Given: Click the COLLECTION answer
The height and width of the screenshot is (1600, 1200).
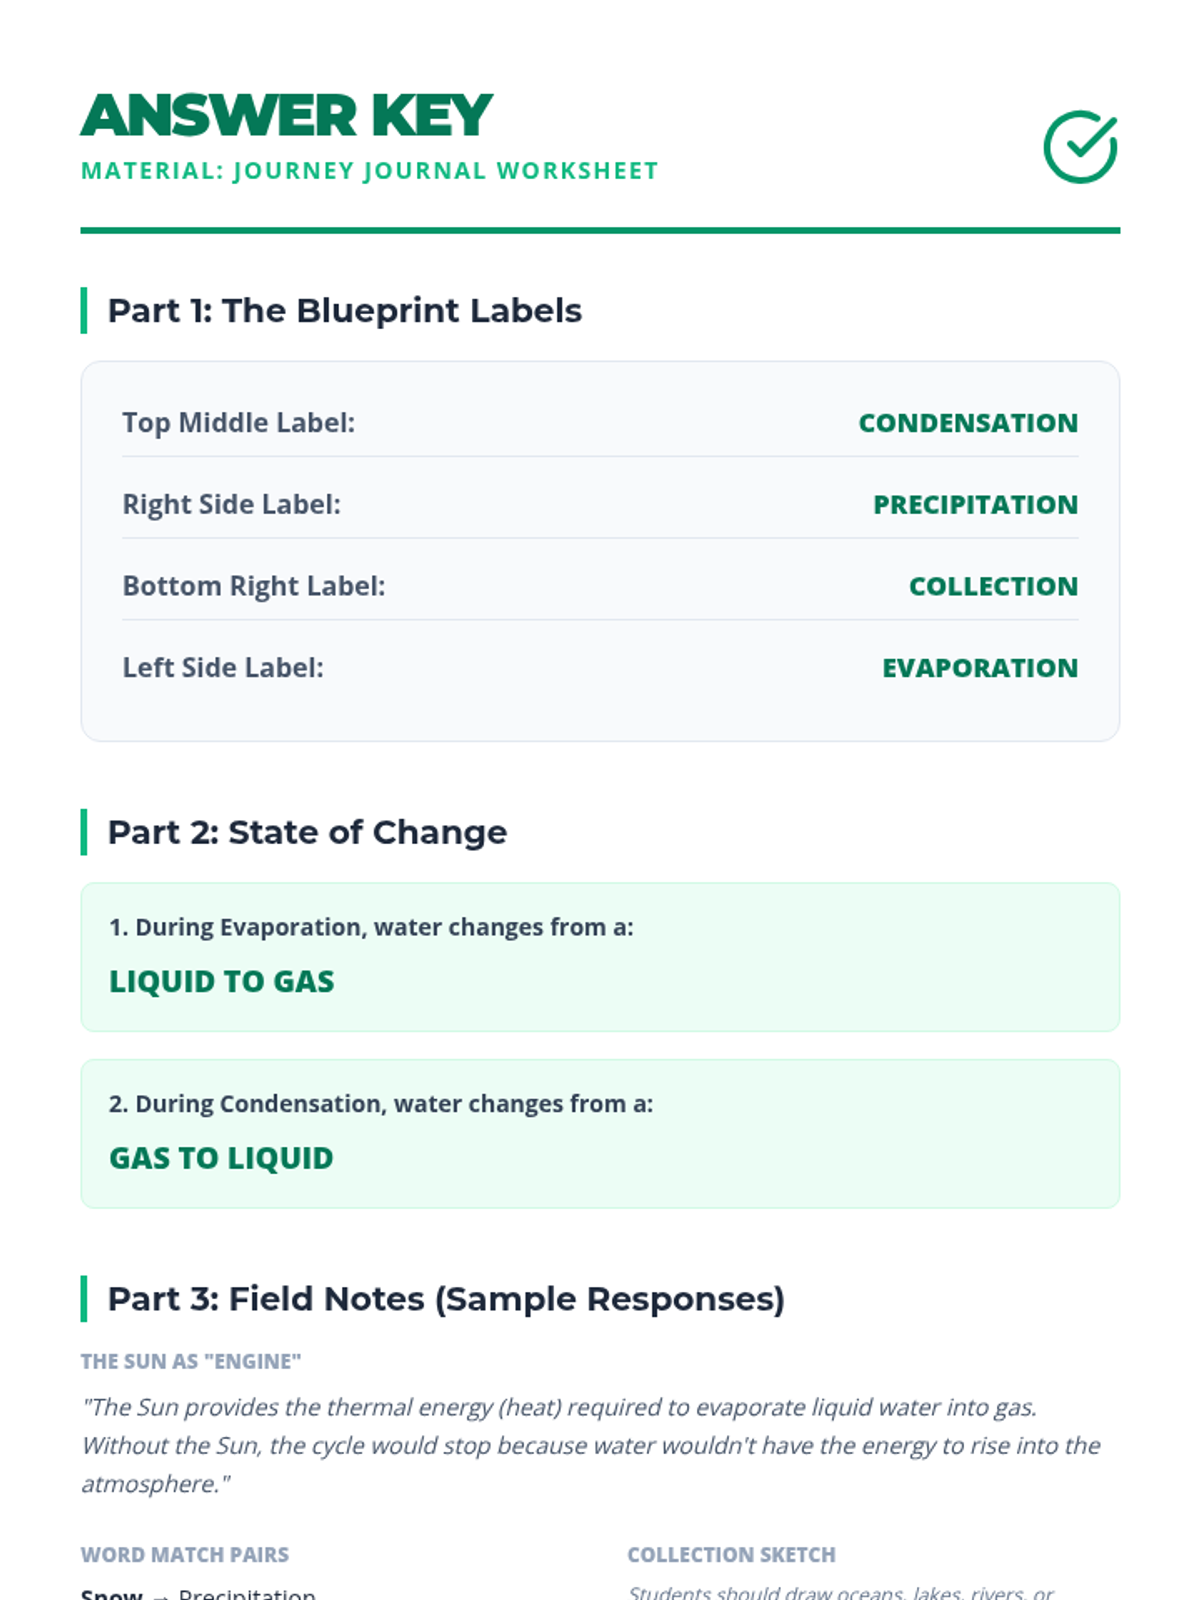Looking at the screenshot, I should click(992, 586).
